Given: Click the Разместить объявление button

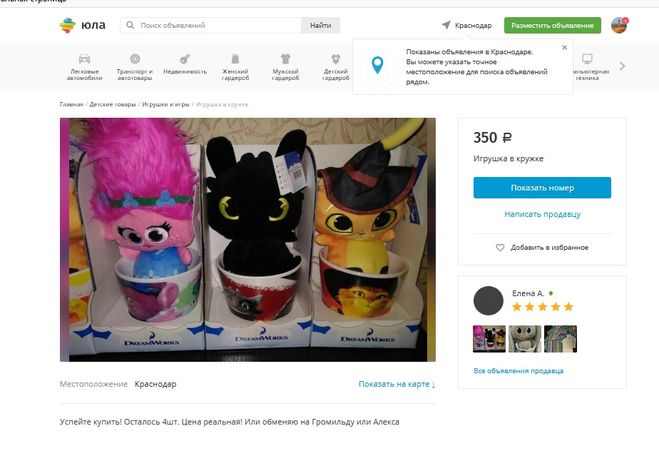Looking at the screenshot, I should click(552, 25).
